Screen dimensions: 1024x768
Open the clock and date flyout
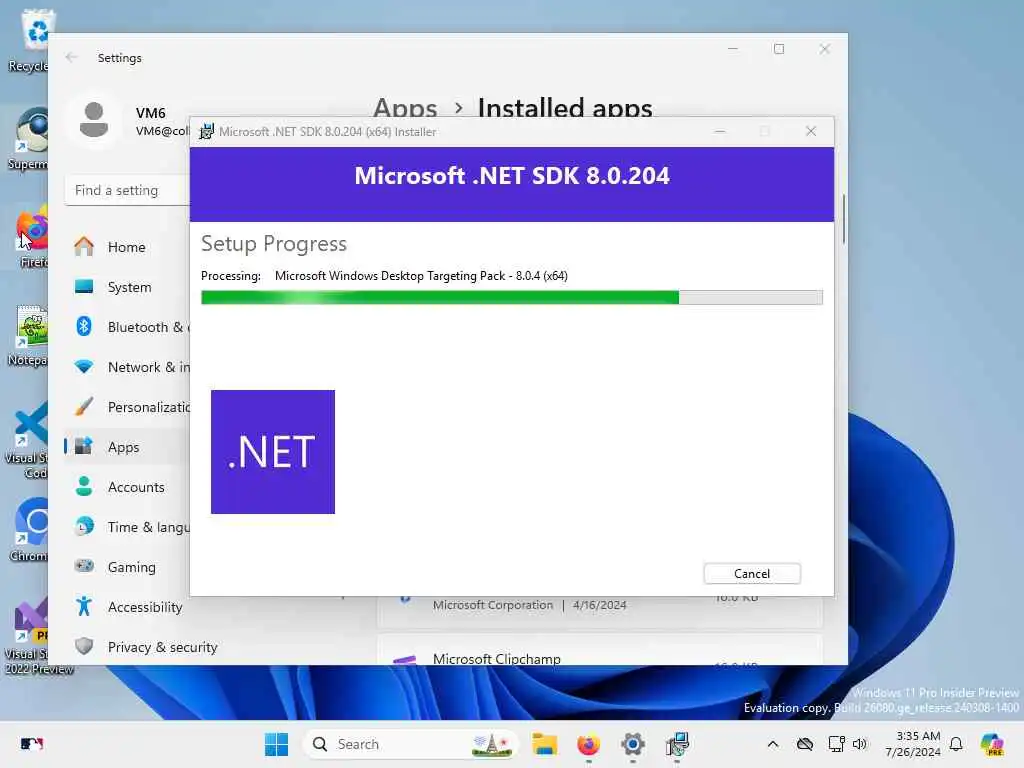click(x=913, y=744)
